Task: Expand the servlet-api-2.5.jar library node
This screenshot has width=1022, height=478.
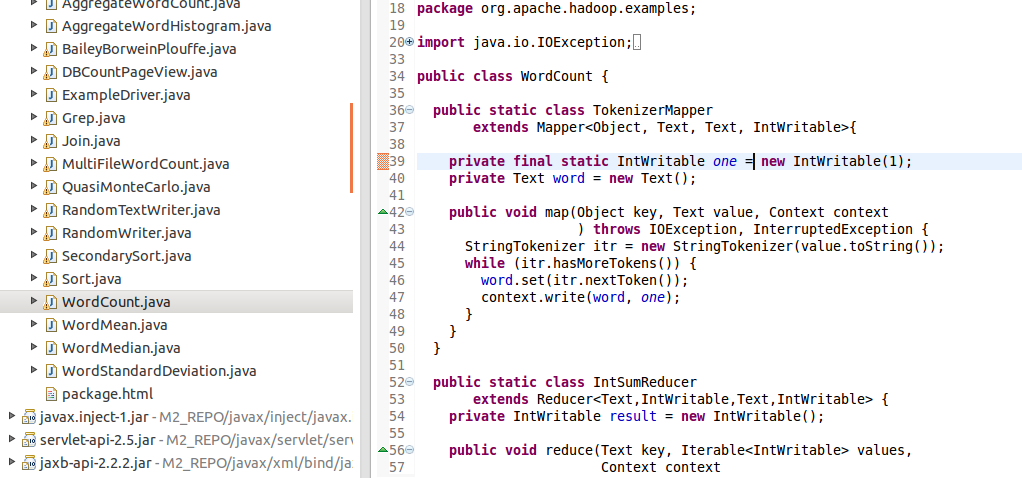Action: click(10, 440)
